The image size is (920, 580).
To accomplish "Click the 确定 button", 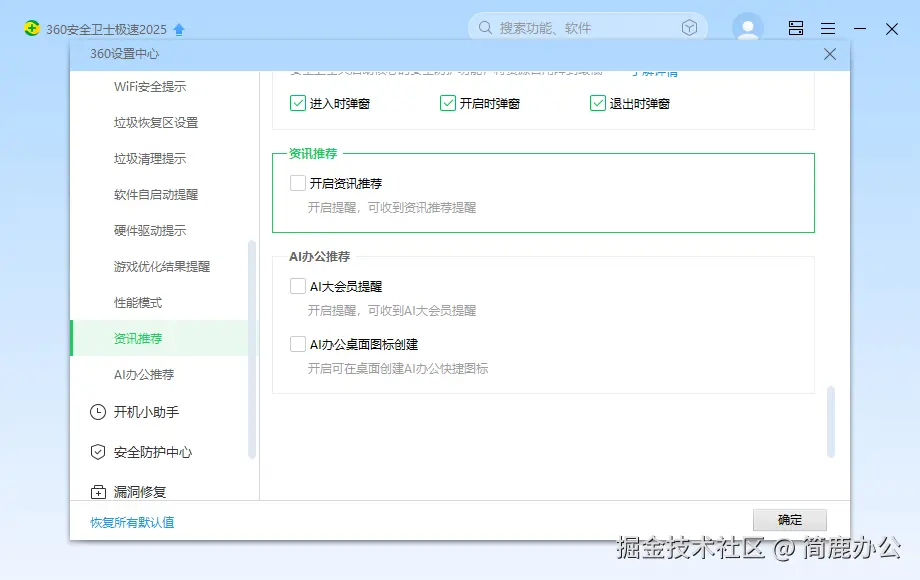I will 790,520.
